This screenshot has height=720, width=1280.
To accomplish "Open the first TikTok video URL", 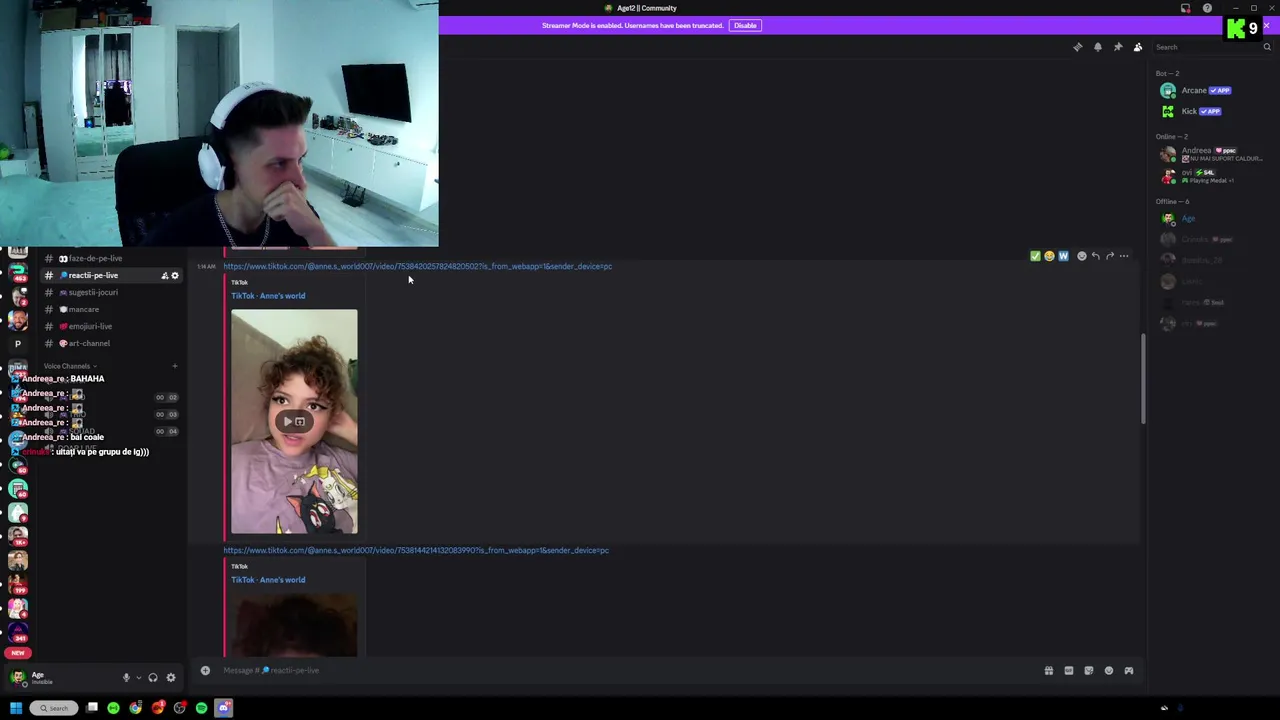I will coord(417,266).
